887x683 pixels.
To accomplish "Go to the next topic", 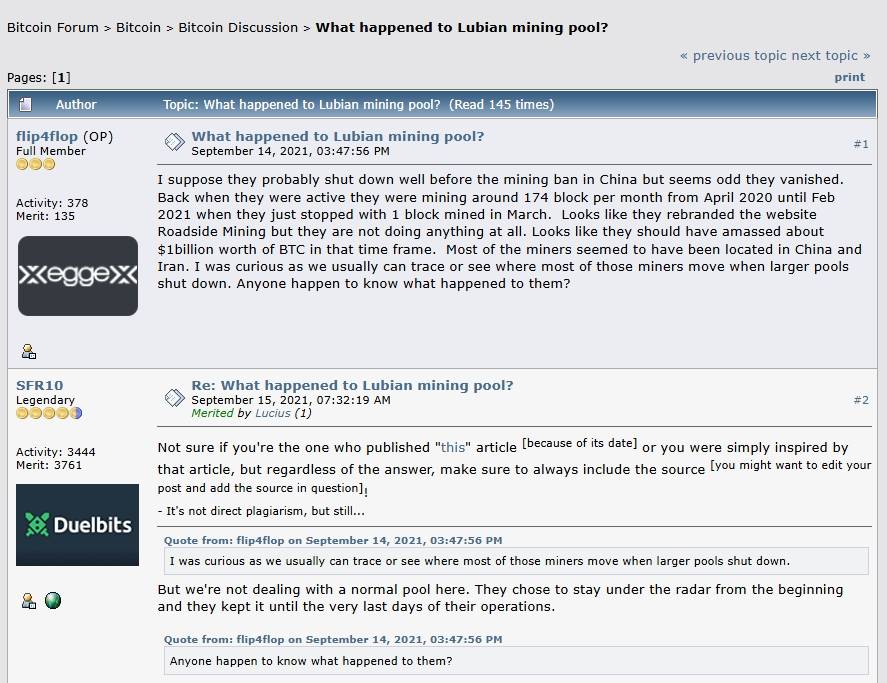I will tap(830, 55).
